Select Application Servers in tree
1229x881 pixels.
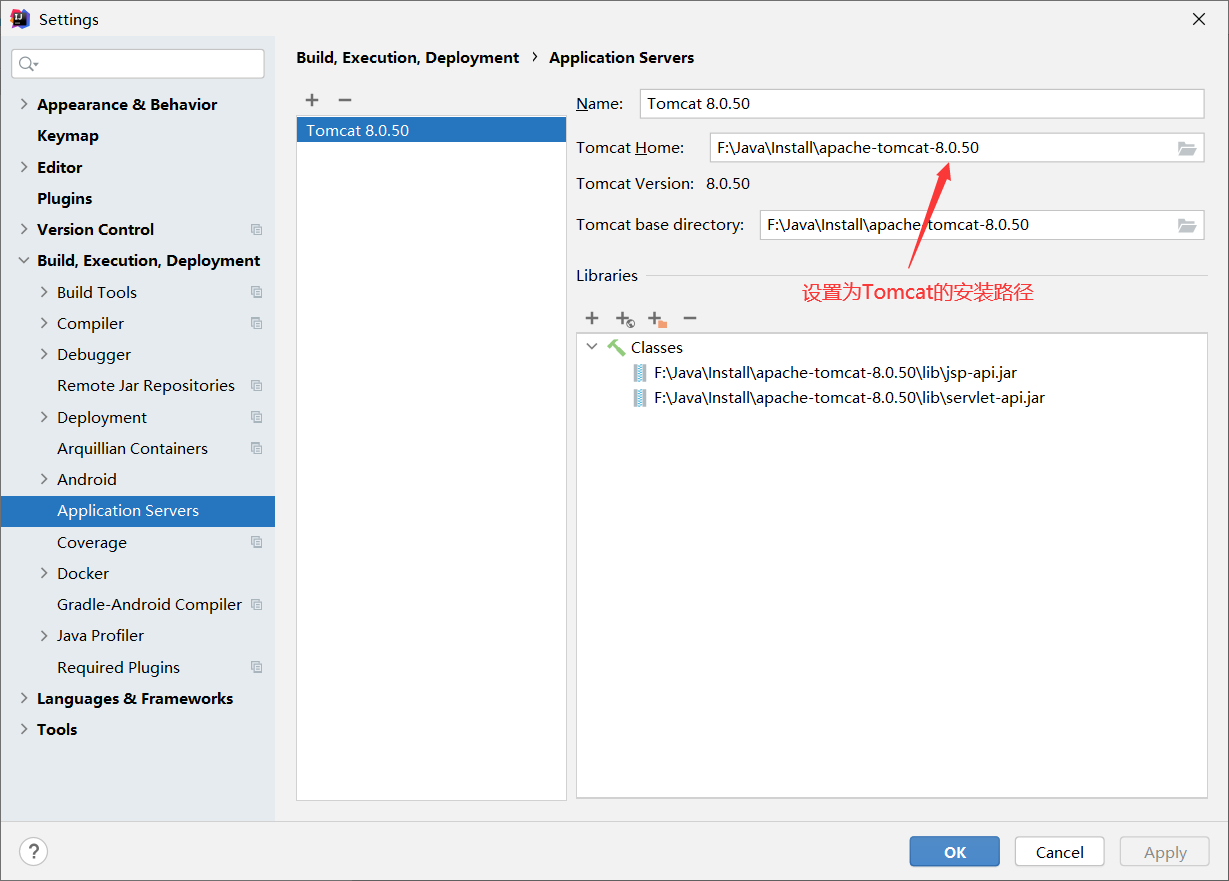click(138, 511)
